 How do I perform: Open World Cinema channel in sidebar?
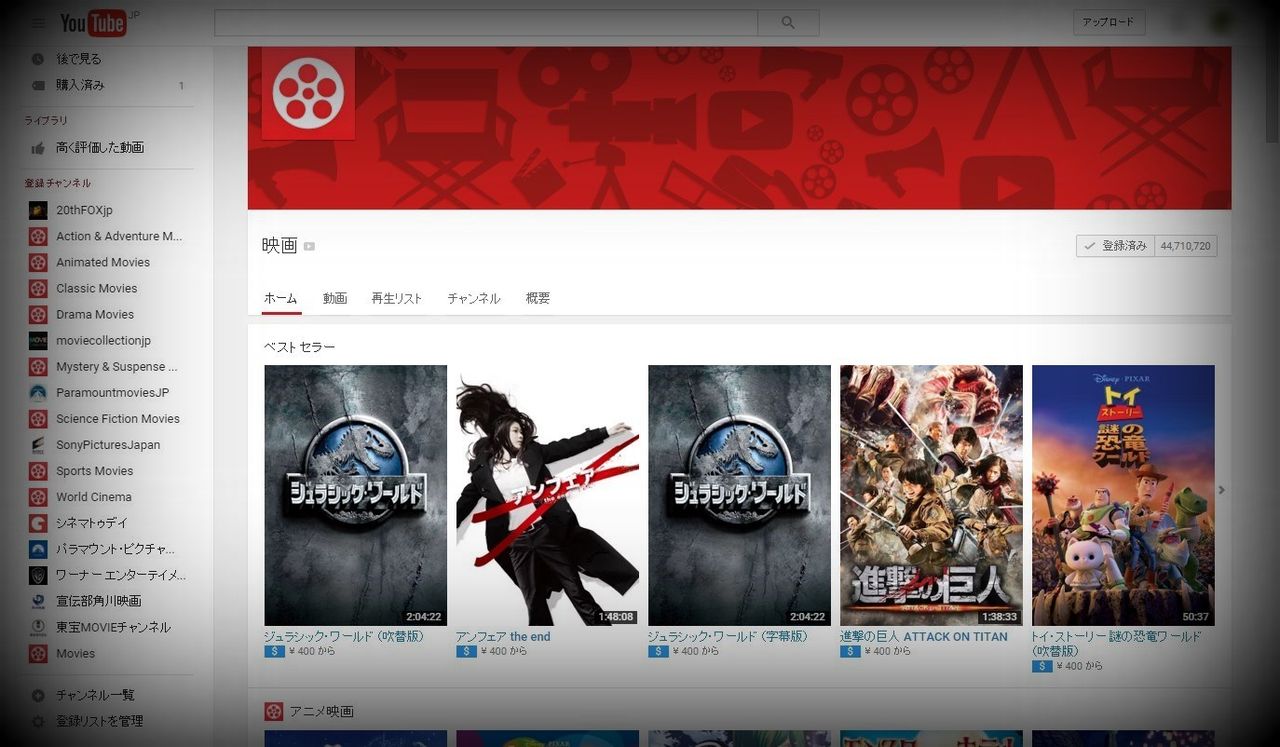point(94,496)
